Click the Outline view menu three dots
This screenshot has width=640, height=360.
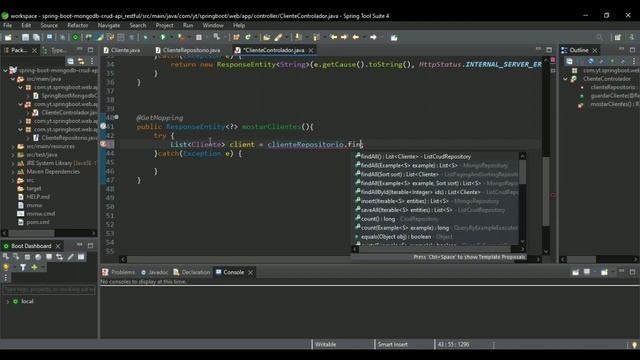pyautogui.click(x=633, y=61)
